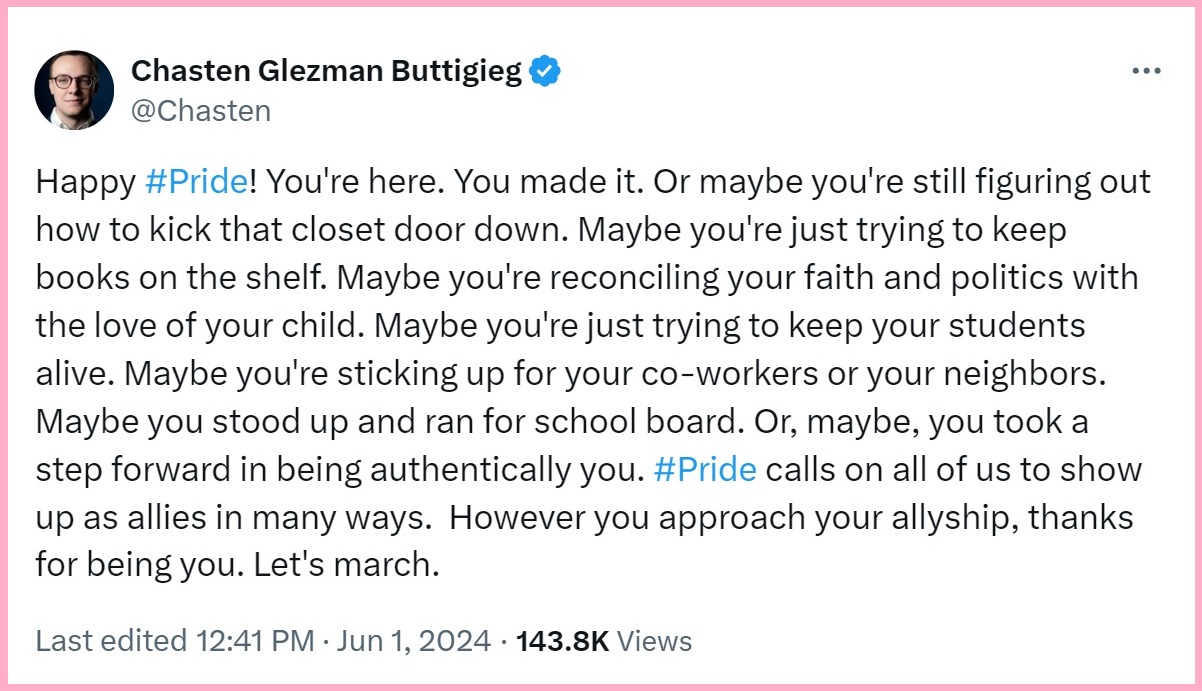The width and height of the screenshot is (1202, 691).
Task: Open the three-dot More options menu
Action: coord(1146,71)
